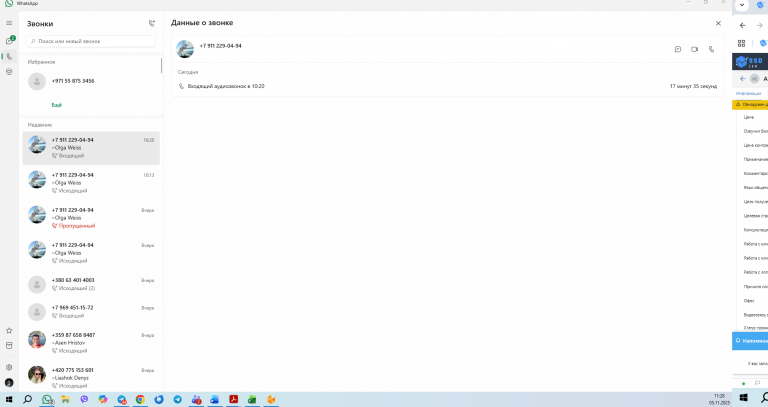This screenshot has height=407, width=768.
Task: Select the Olga Weiss outgoing call at 10:13
Action: pos(91,183)
